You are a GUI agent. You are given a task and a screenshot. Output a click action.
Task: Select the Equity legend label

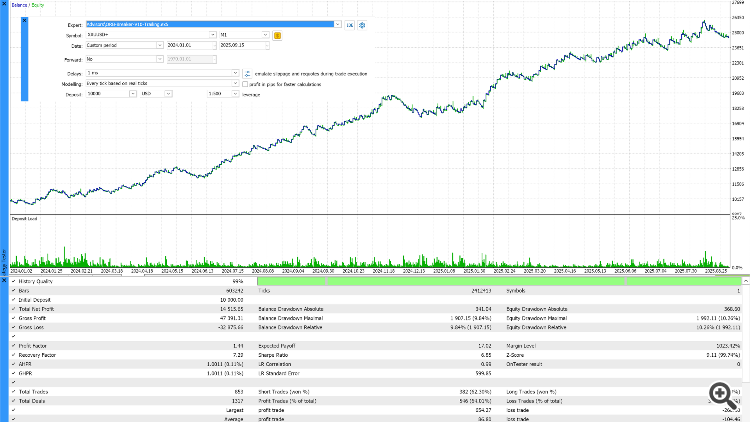click(x=37, y=6)
